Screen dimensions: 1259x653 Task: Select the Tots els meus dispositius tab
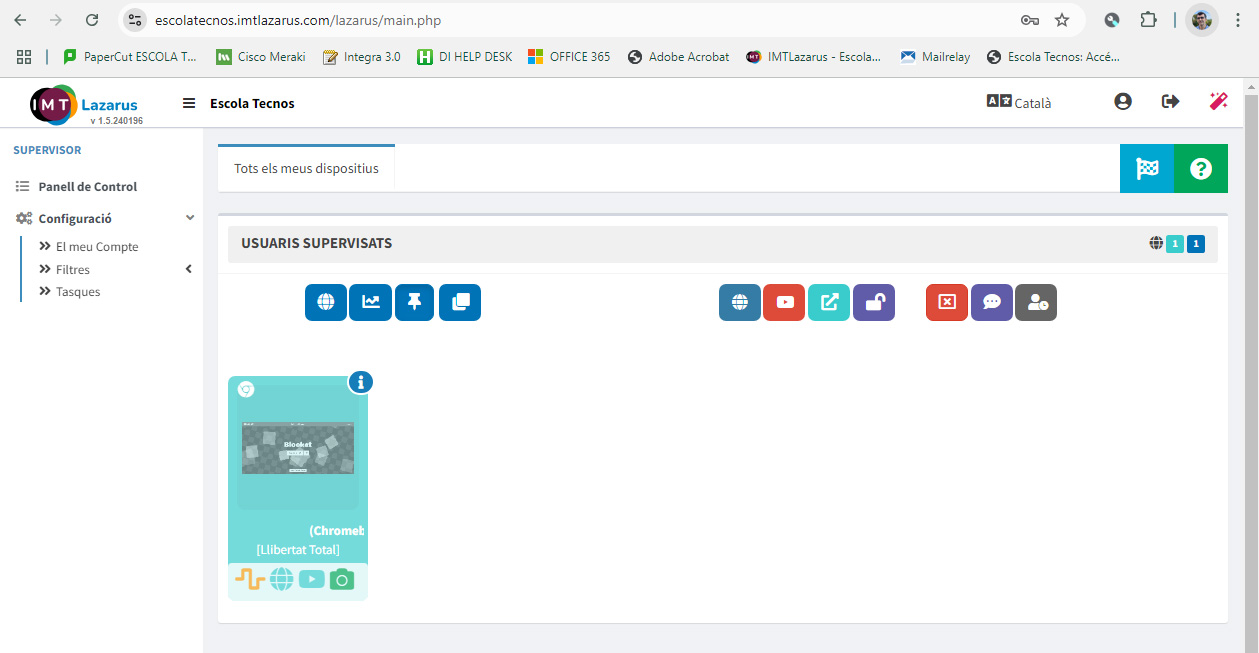306,169
